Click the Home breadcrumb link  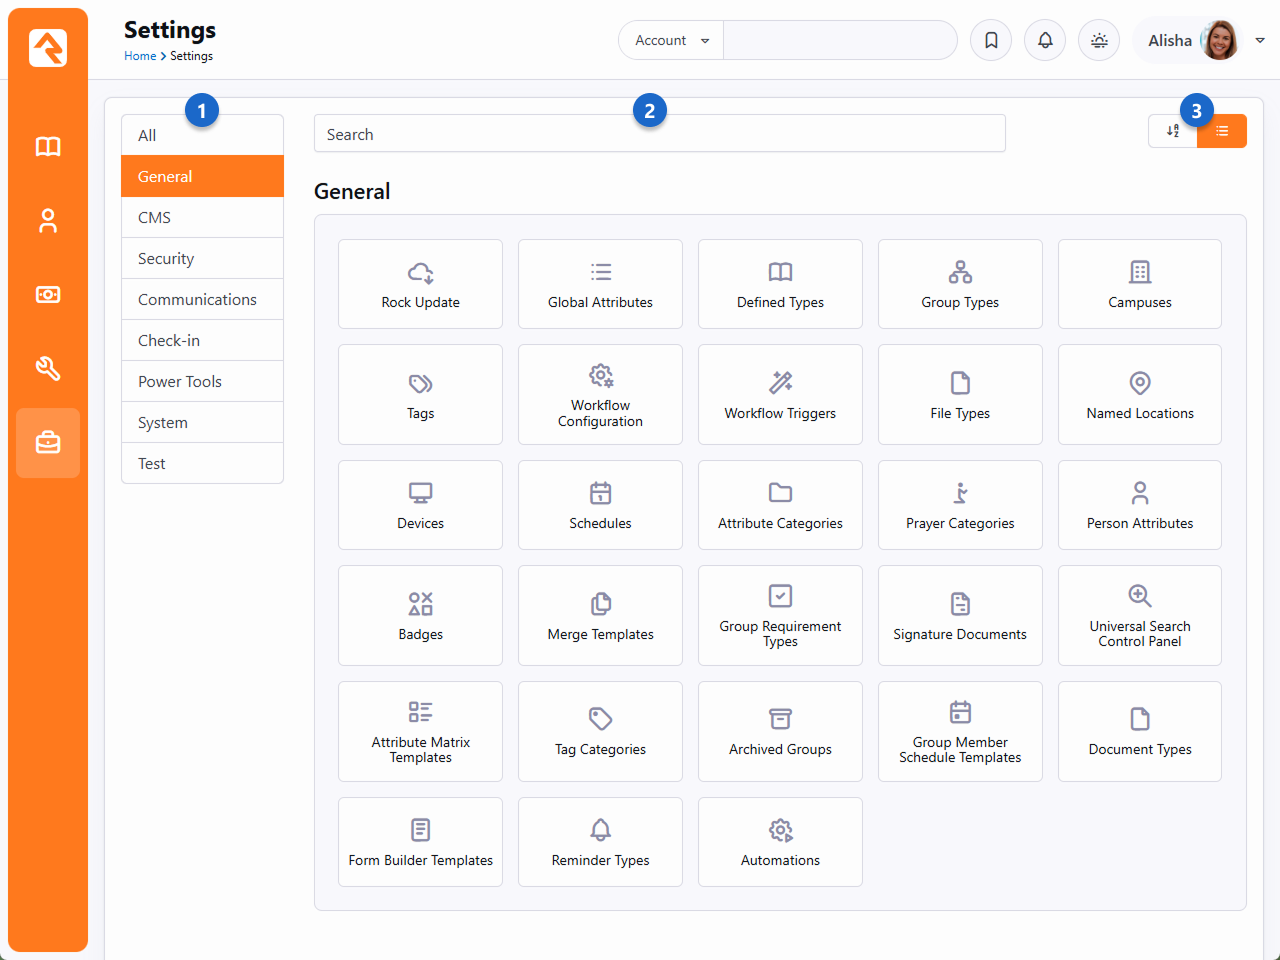pyautogui.click(x=139, y=56)
